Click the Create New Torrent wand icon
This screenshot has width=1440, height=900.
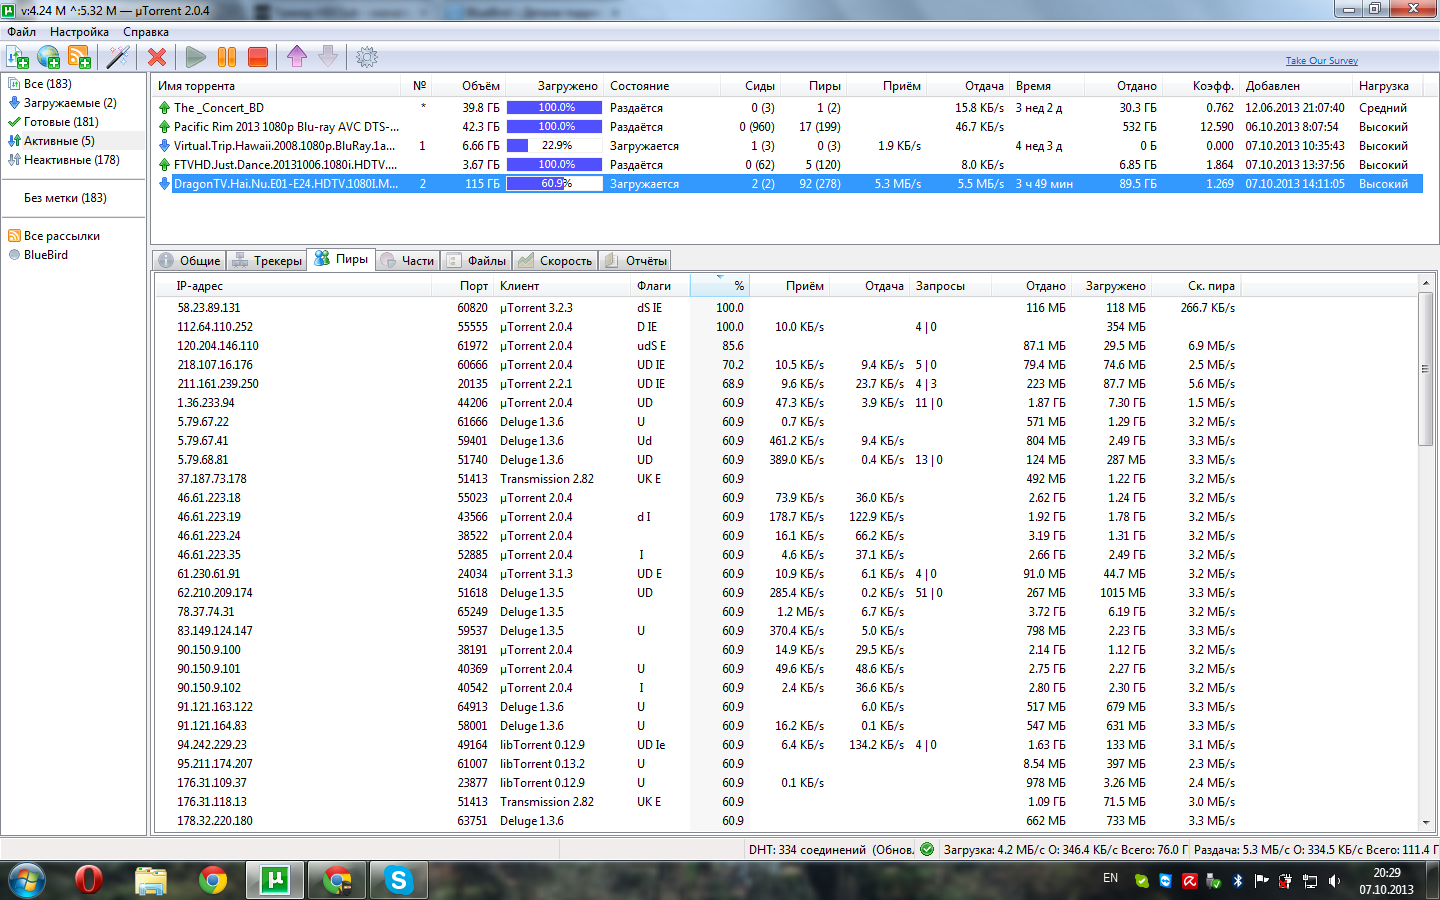[x=118, y=57]
